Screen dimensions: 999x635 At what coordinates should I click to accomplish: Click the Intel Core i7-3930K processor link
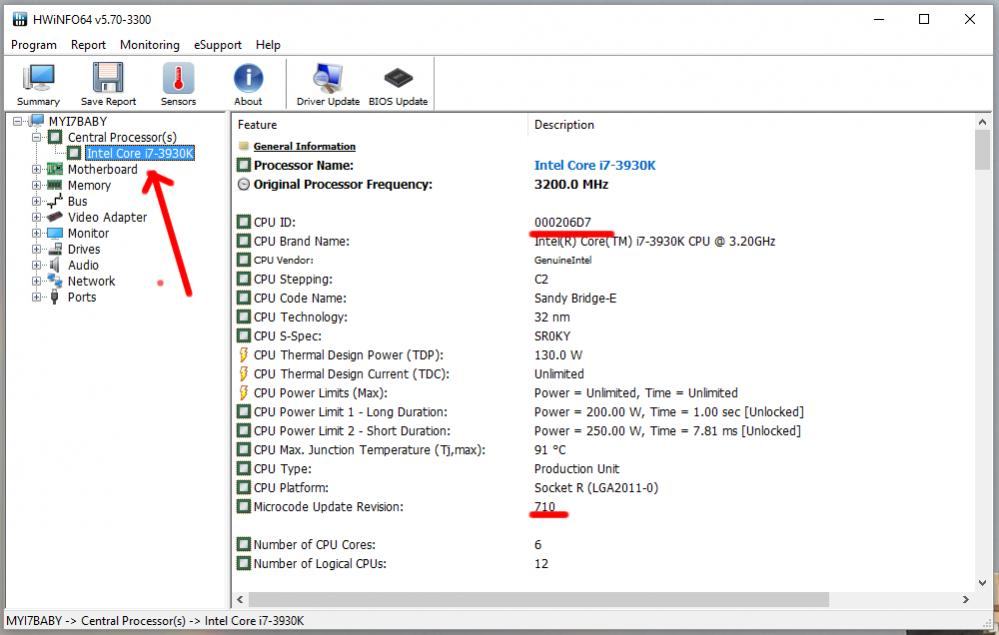pos(595,165)
